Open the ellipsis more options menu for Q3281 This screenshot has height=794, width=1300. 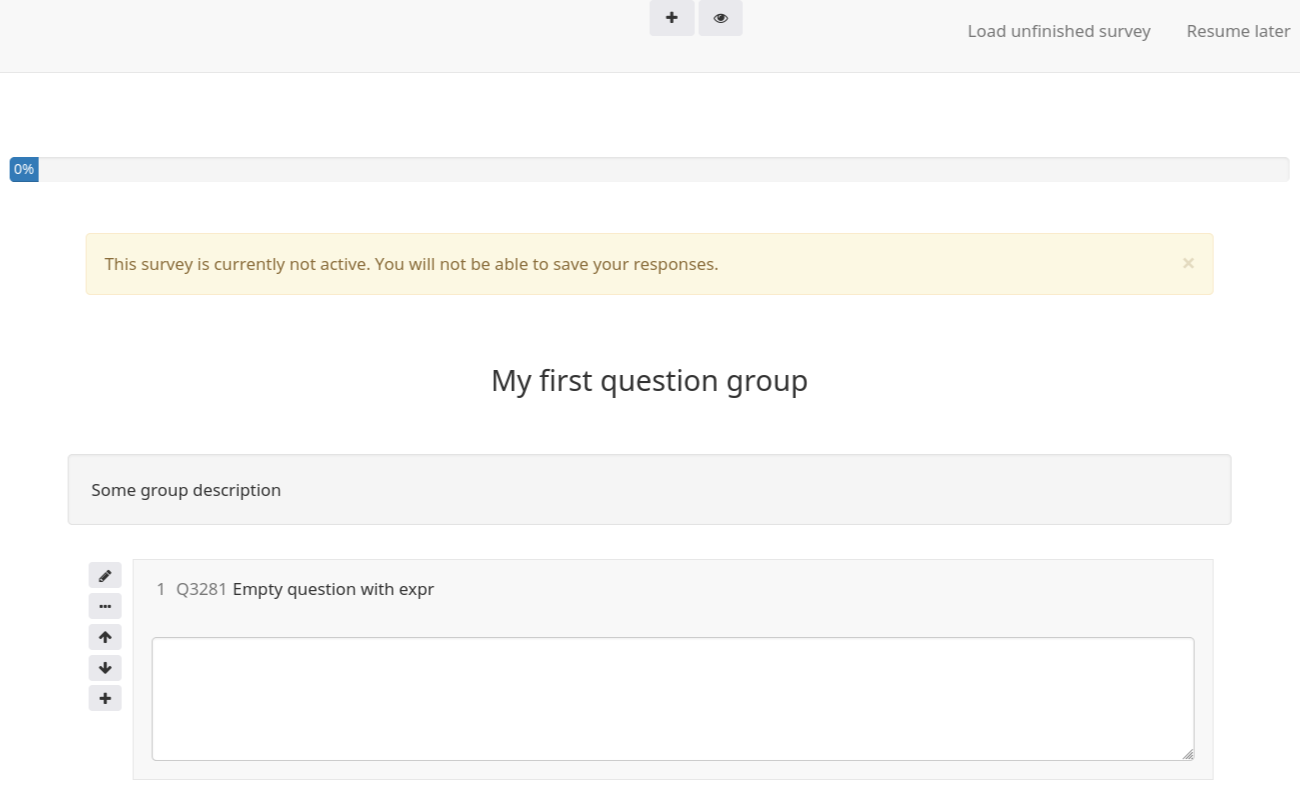(x=105, y=606)
